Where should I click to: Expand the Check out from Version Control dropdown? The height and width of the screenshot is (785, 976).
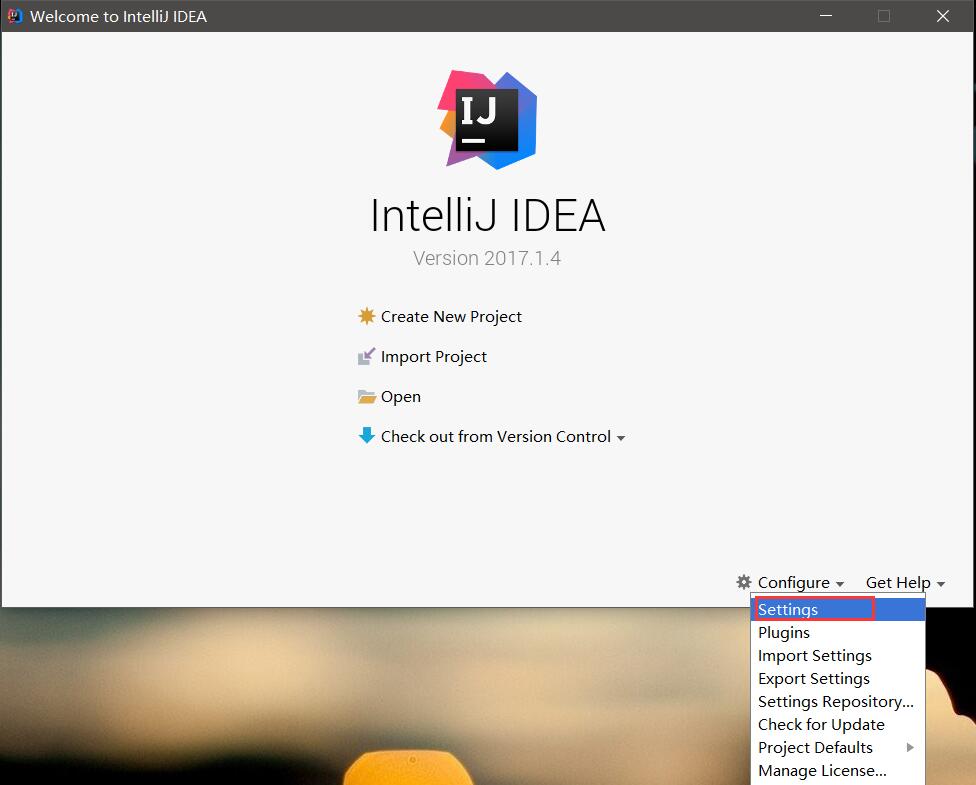click(622, 437)
